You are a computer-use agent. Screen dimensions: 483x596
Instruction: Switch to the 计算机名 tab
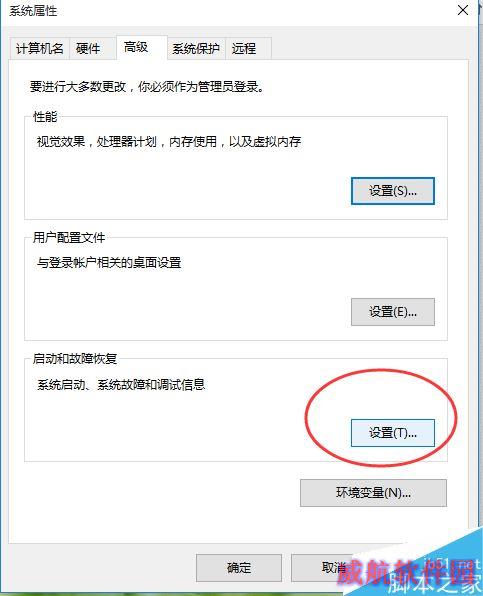pos(40,49)
